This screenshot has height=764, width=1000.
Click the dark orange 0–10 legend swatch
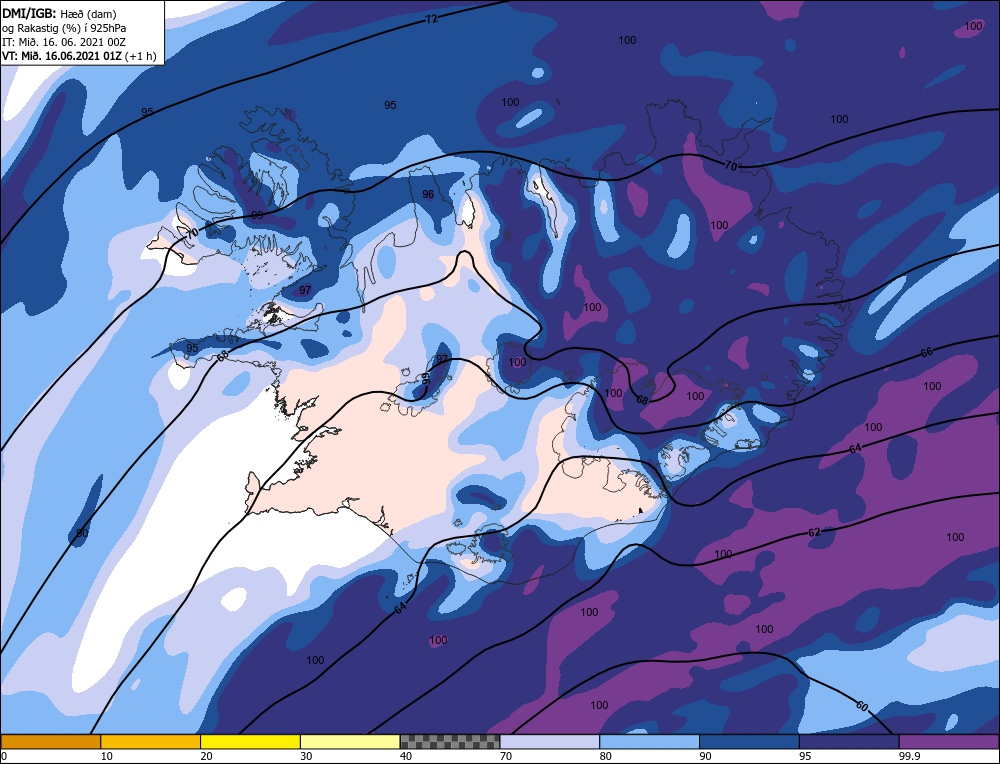(50, 741)
